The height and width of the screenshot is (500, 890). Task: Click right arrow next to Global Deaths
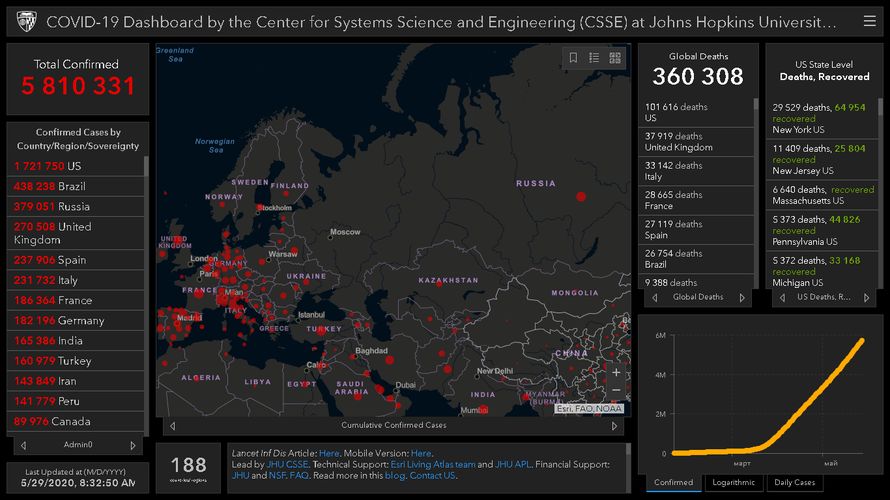click(x=742, y=297)
